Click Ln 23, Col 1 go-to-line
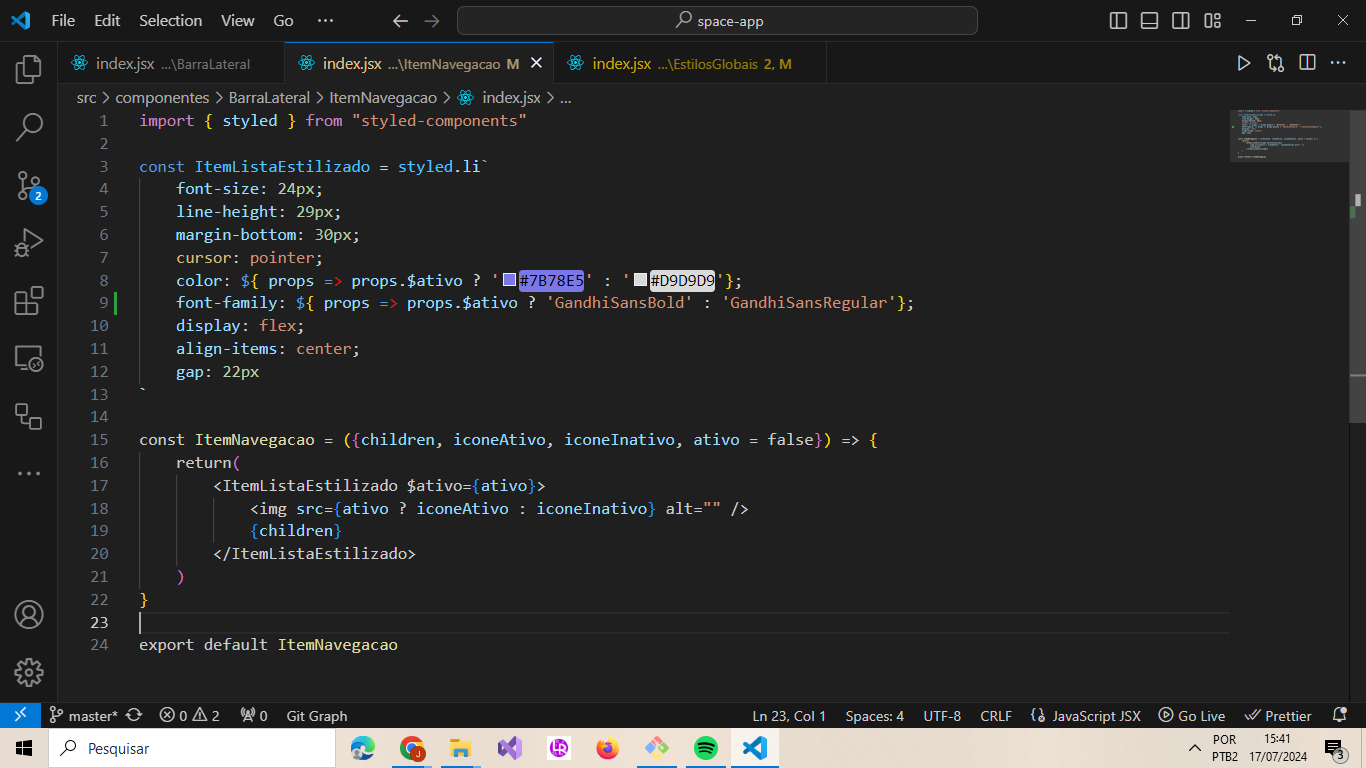 point(789,716)
